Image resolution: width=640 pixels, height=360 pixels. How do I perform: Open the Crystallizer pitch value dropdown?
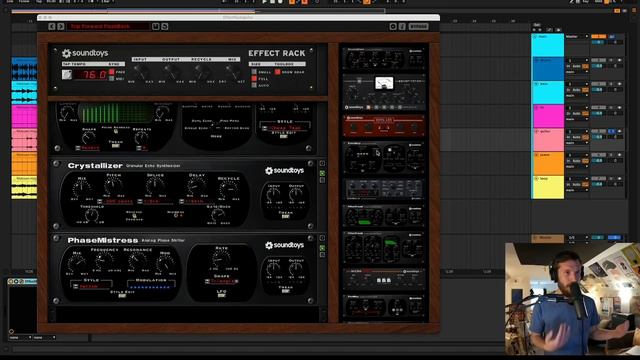(116, 202)
